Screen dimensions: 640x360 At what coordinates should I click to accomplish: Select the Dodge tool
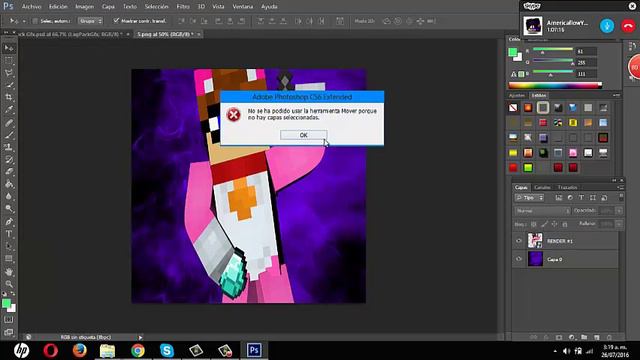[9, 209]
